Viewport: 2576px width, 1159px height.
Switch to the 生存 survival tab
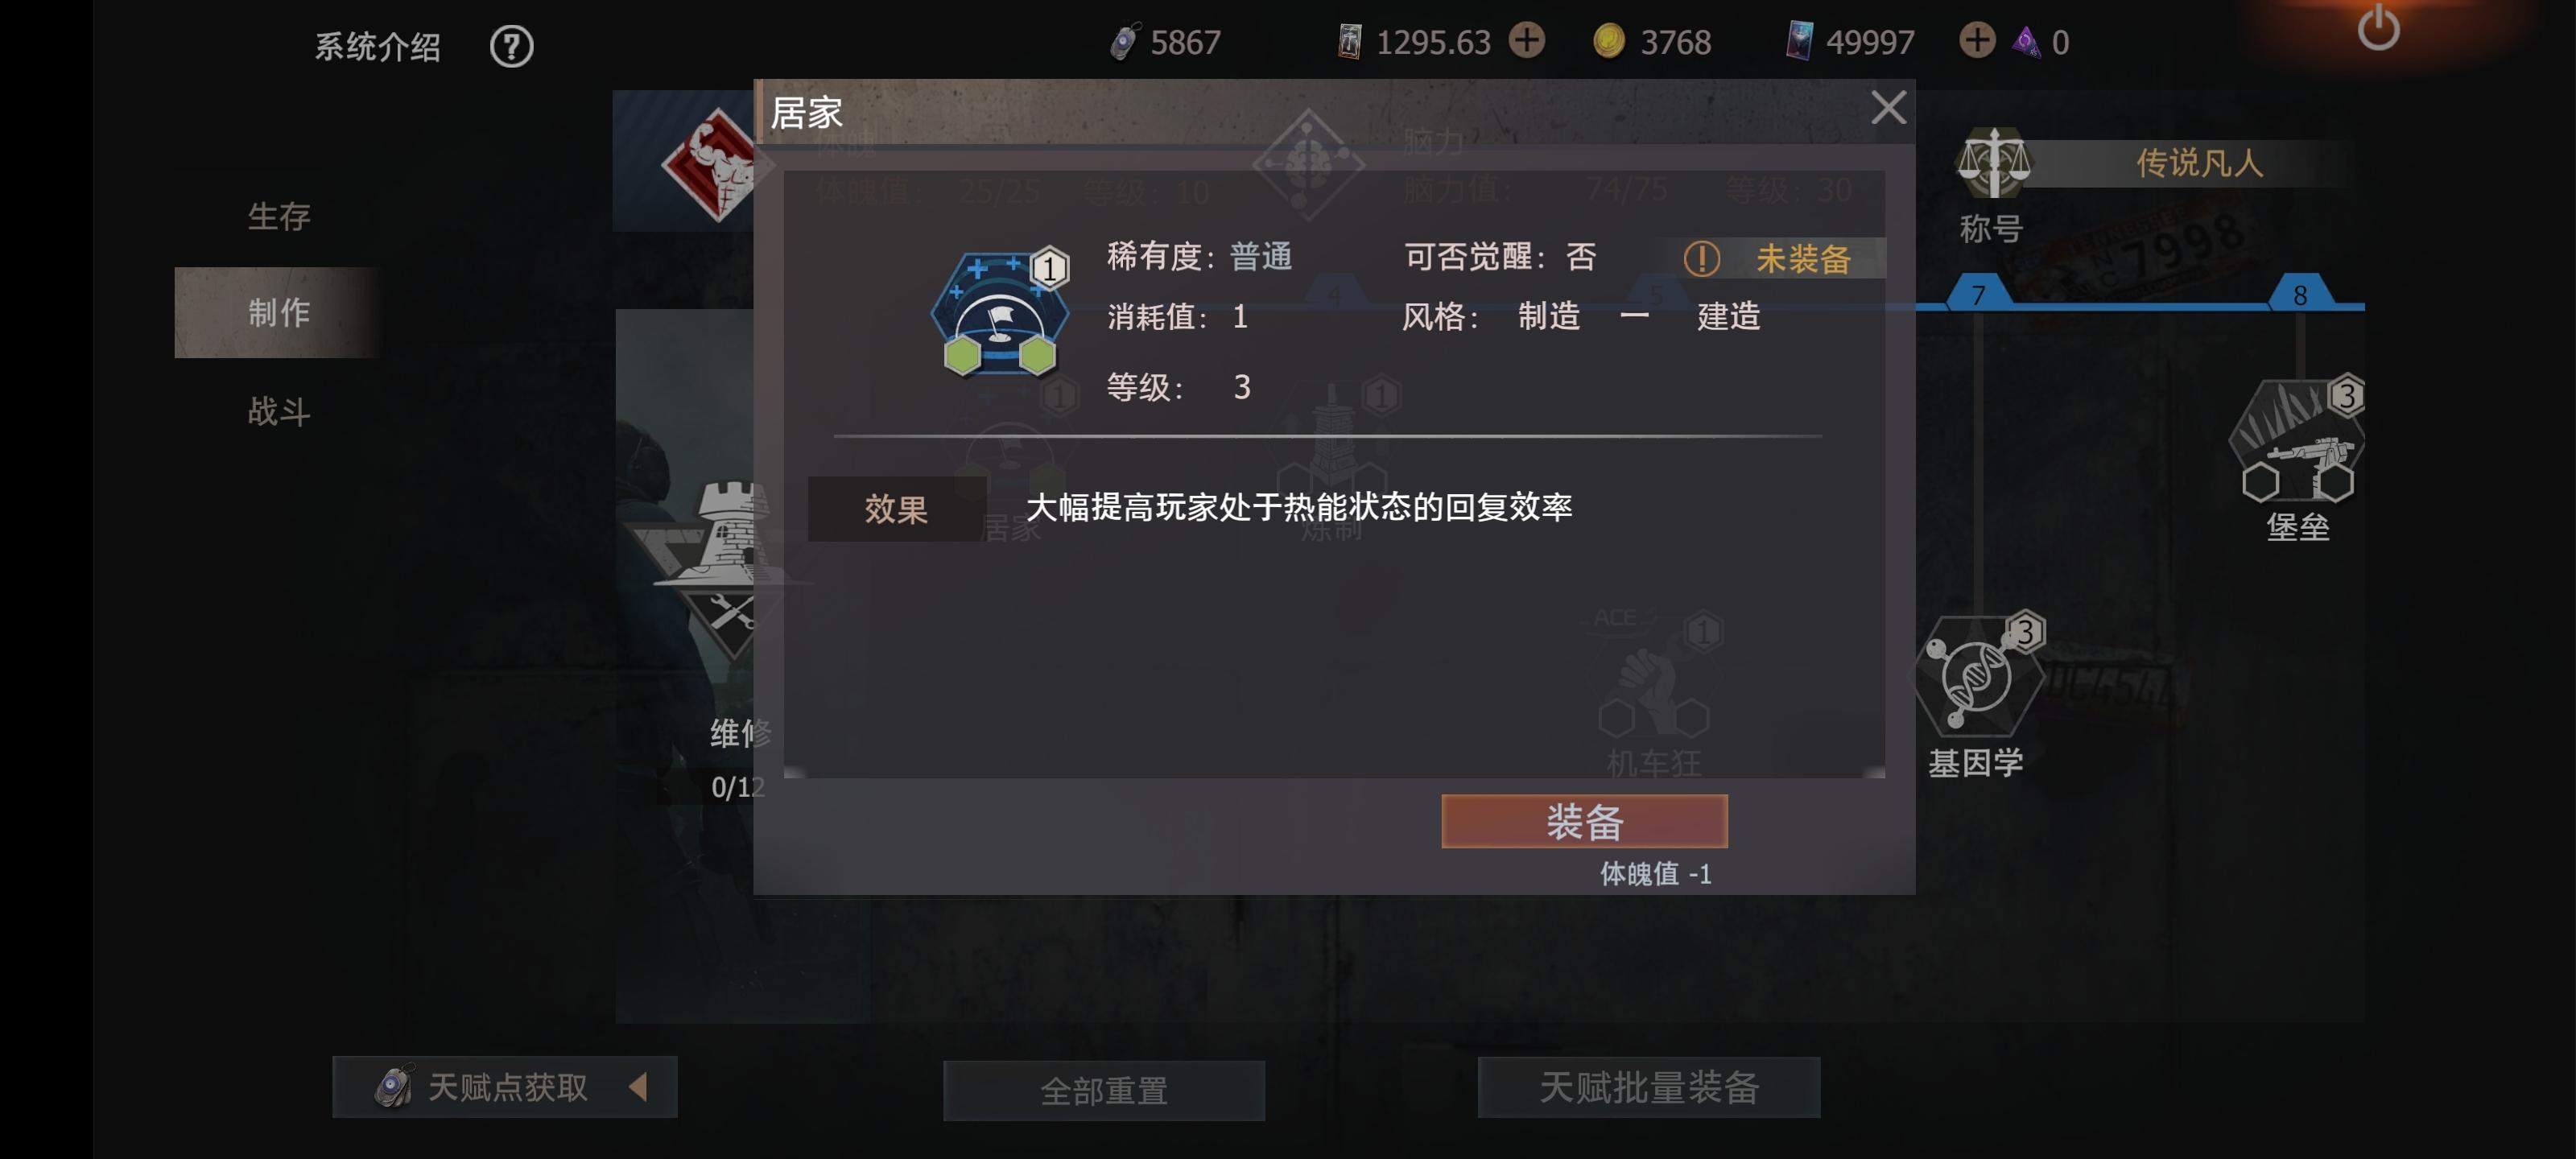coord(279,216)
